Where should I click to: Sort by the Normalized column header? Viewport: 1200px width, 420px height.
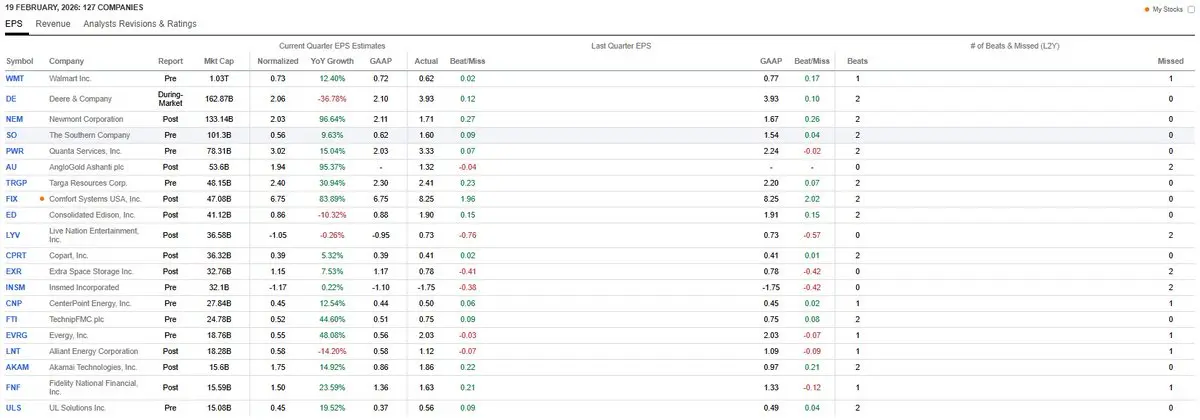coord(277,61)
